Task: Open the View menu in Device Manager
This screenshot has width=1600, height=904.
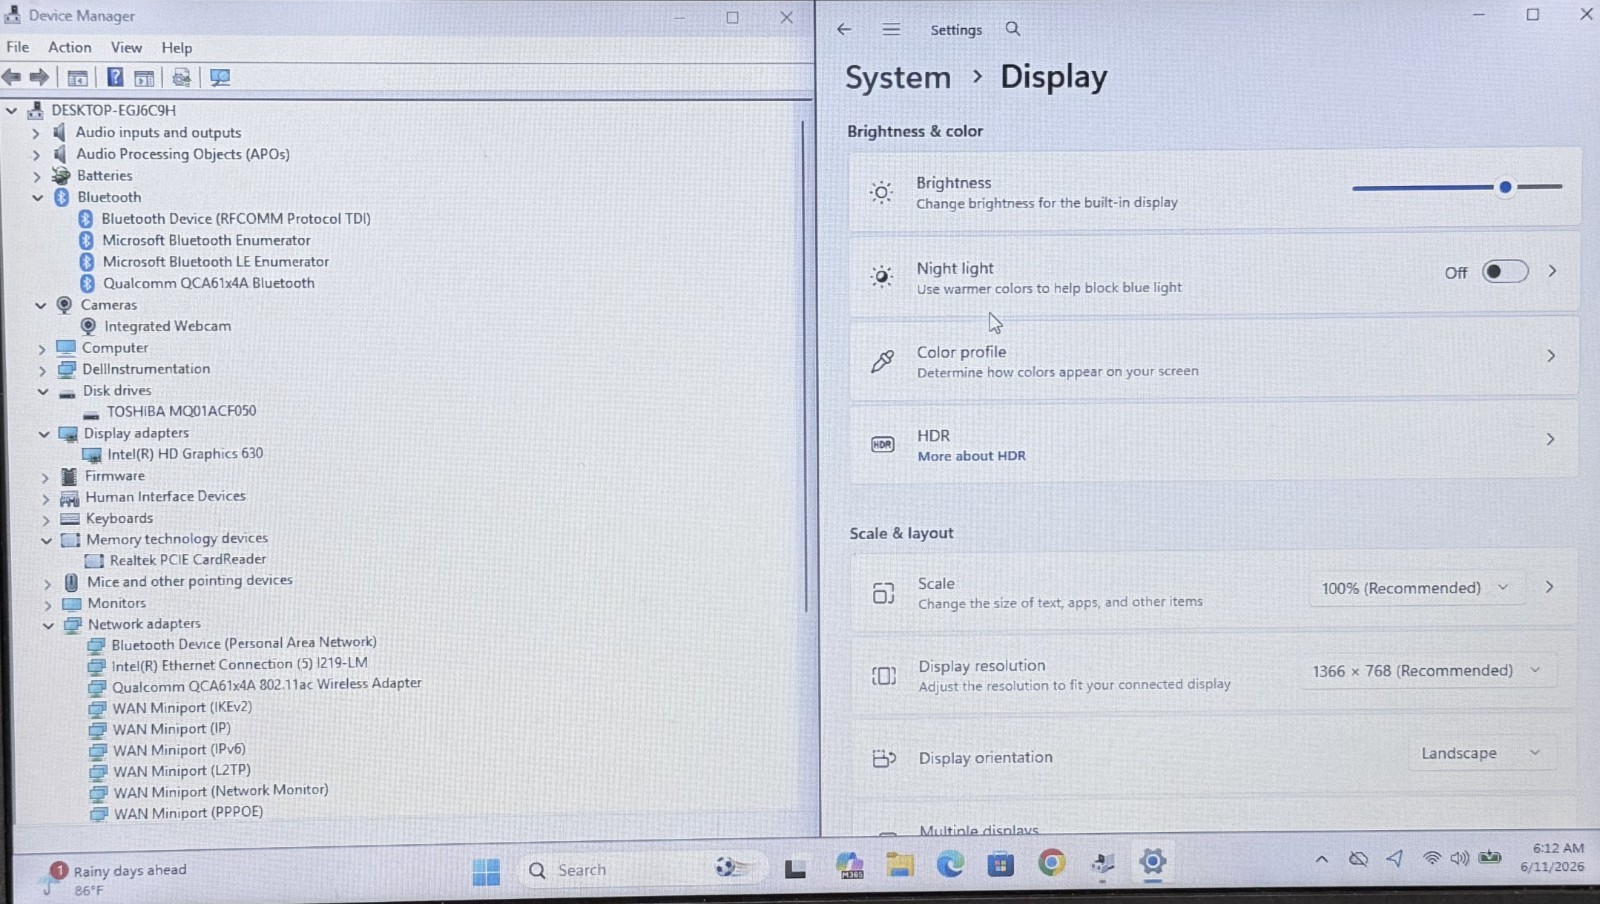Action: 126,47
